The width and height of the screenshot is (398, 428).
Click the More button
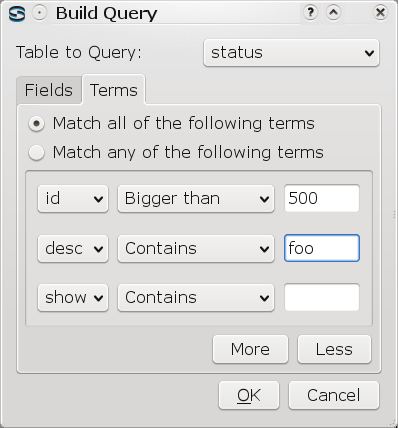coord(250,349)
